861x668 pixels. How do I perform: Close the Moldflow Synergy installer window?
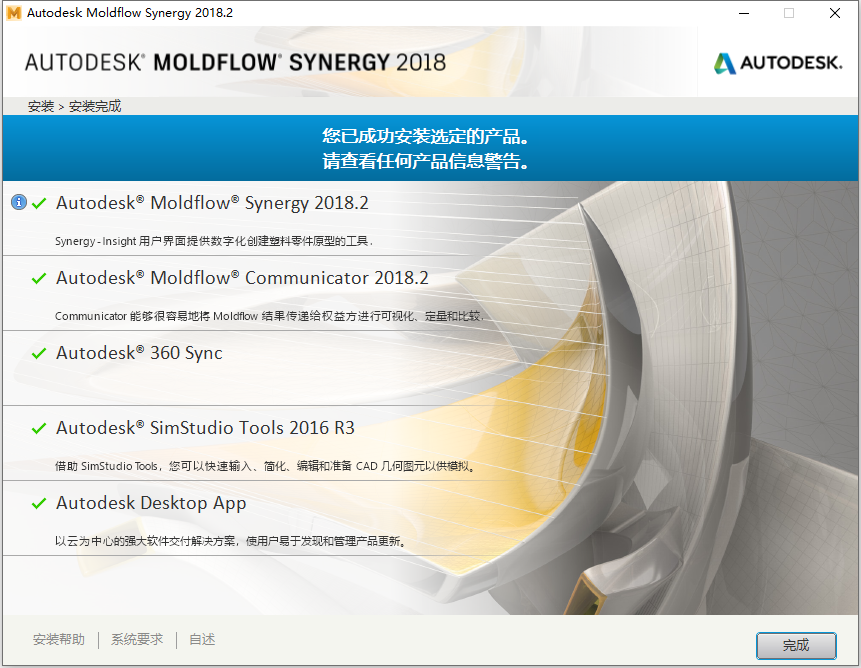(x=835, y=13)
